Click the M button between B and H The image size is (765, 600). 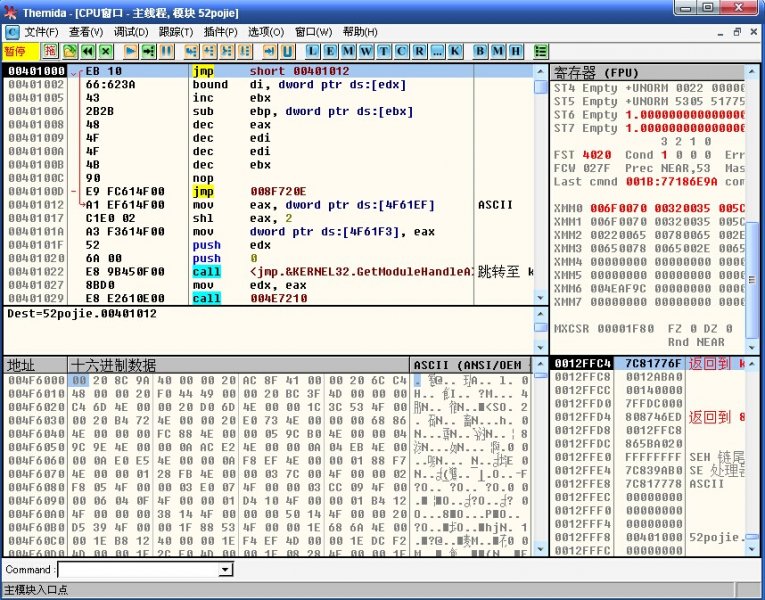pyautogui.click(x=498, y=51)
